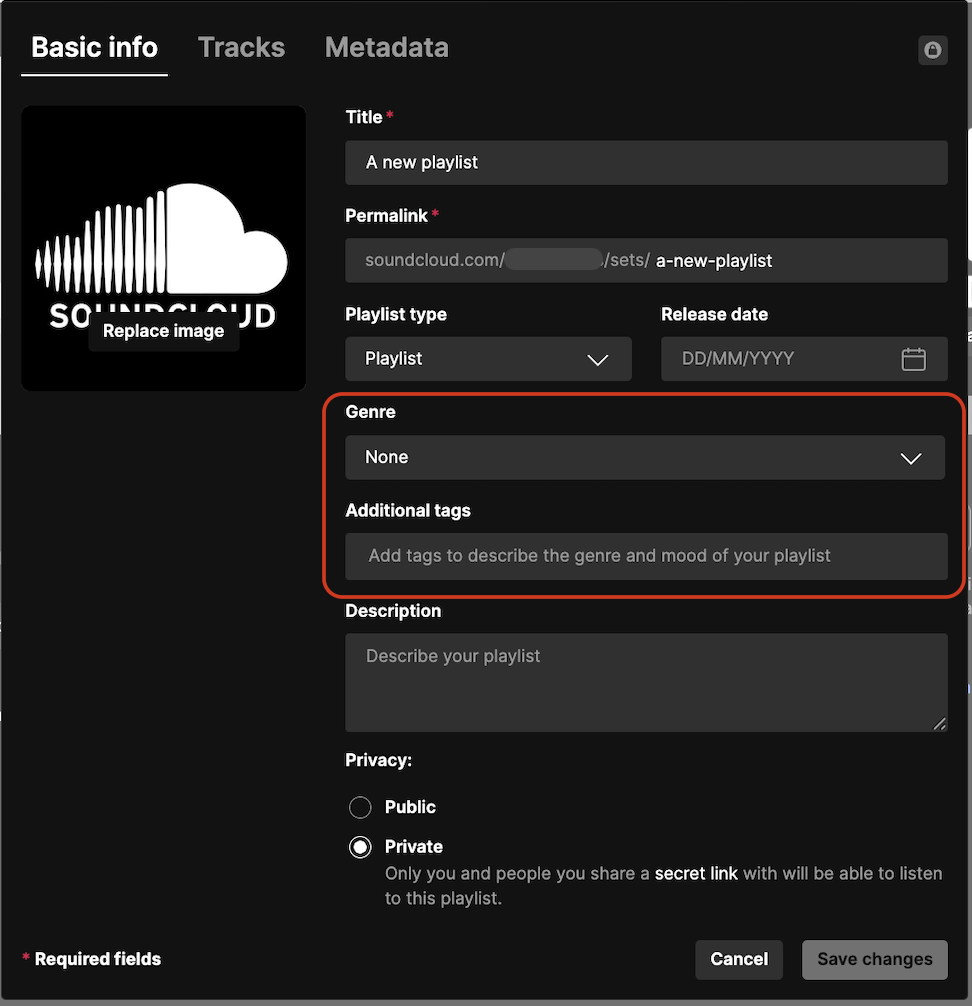972x1006 pixels.
Task: Click into the Description text area
Action: coord(646,682)
